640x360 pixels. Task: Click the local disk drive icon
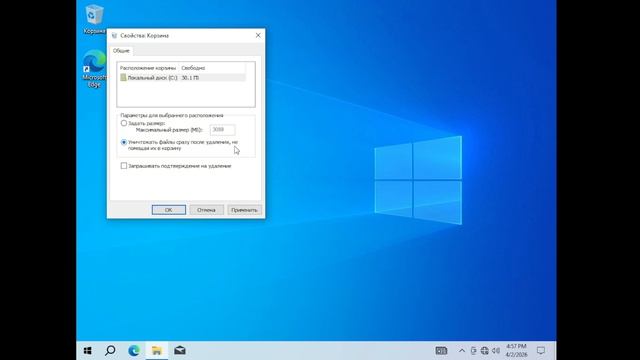[x=123, y=78]
